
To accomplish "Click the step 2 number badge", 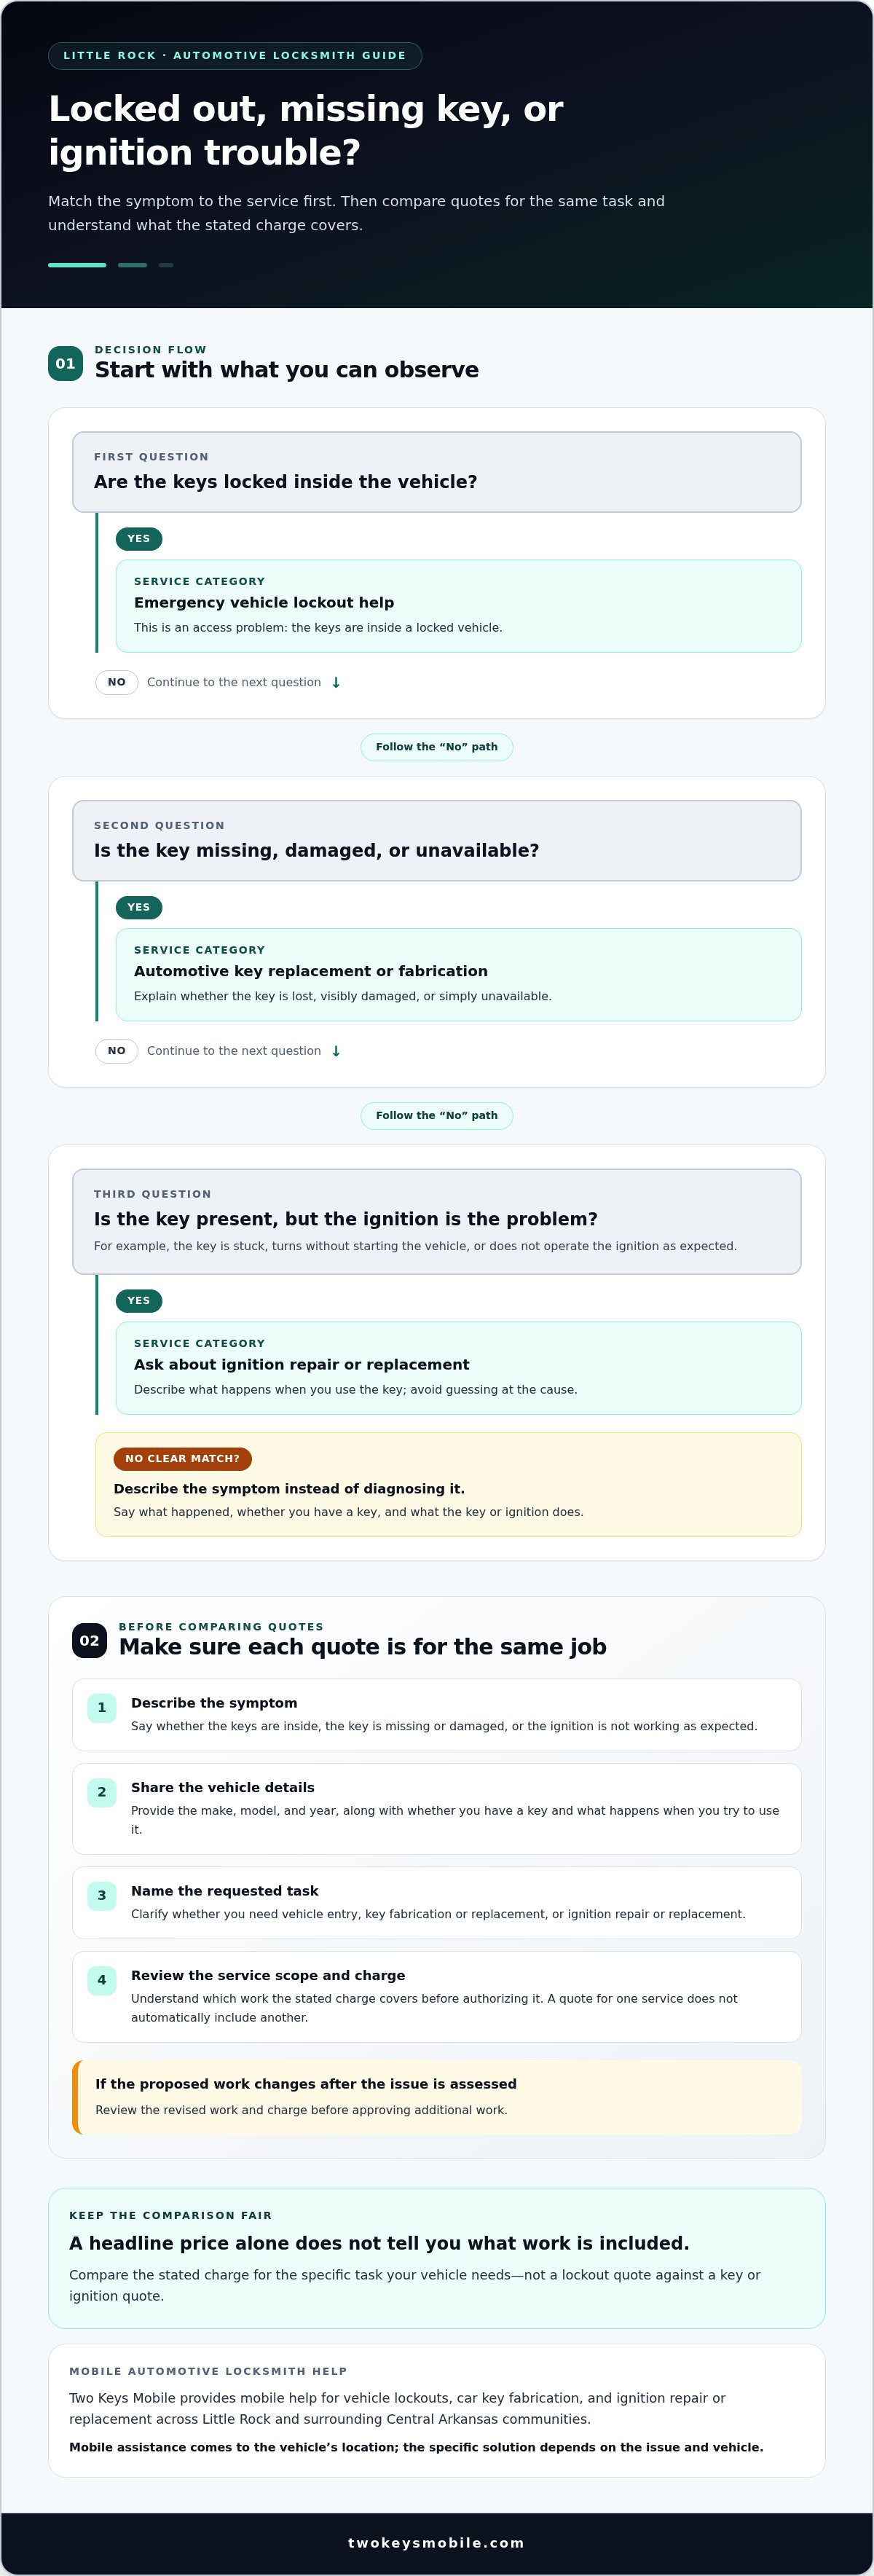I will coord(102,1793).
